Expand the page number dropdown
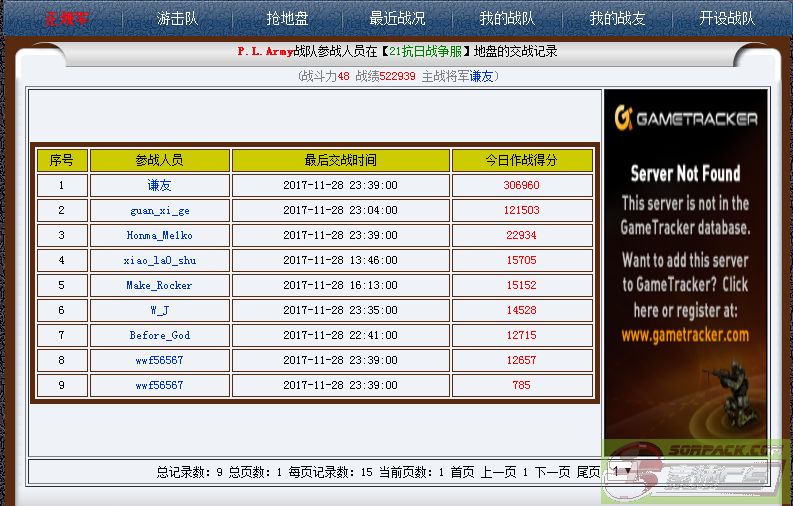Screen dimensions: 793x506 click(620, 471)
